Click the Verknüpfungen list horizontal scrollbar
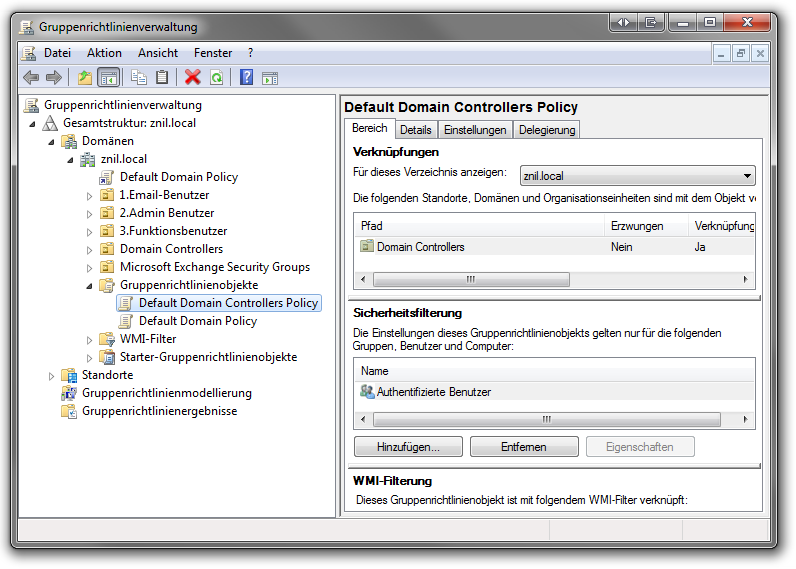The width and height of the screenshot is (796, 569). click(x=470, y=279)
